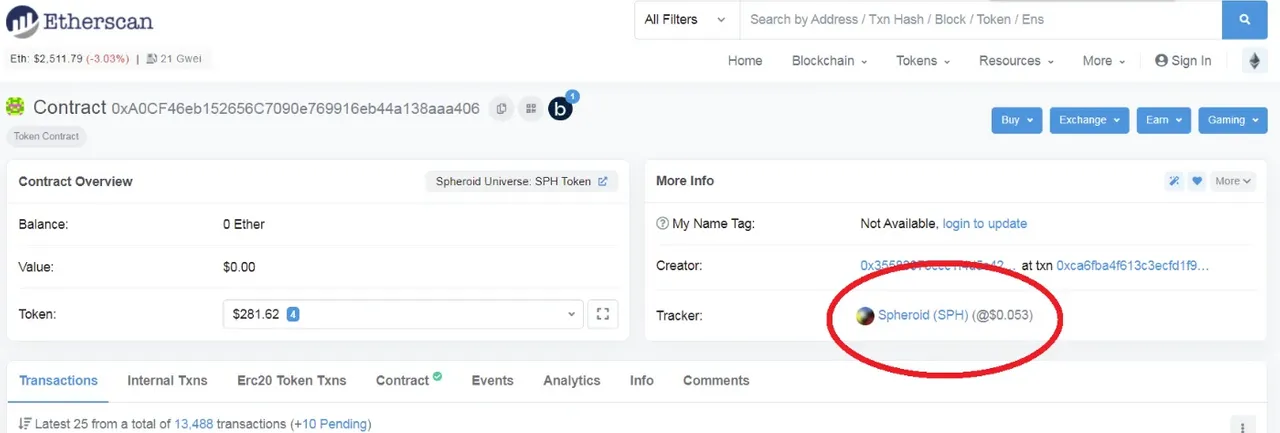Expand the Resources menu
Screen dimensions: 1280x433
(1016, 61)
